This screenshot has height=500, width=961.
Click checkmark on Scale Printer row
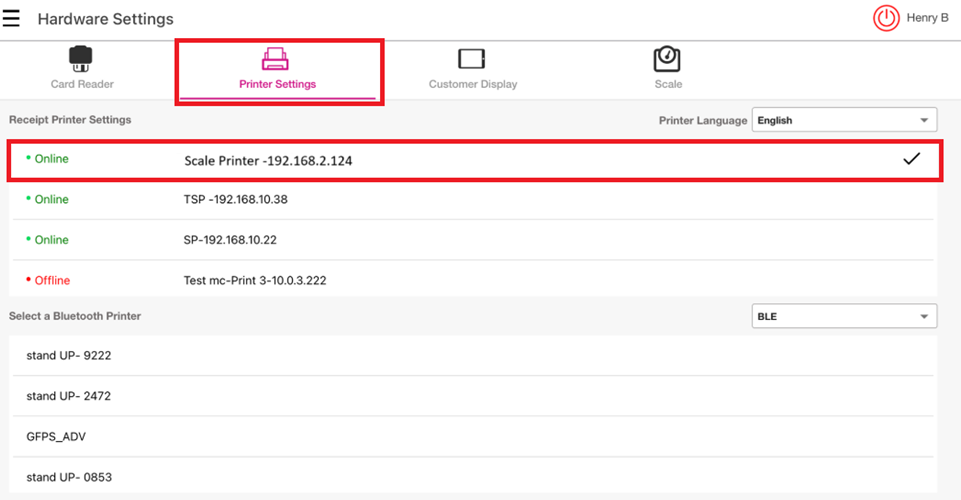tap(911, 159)
